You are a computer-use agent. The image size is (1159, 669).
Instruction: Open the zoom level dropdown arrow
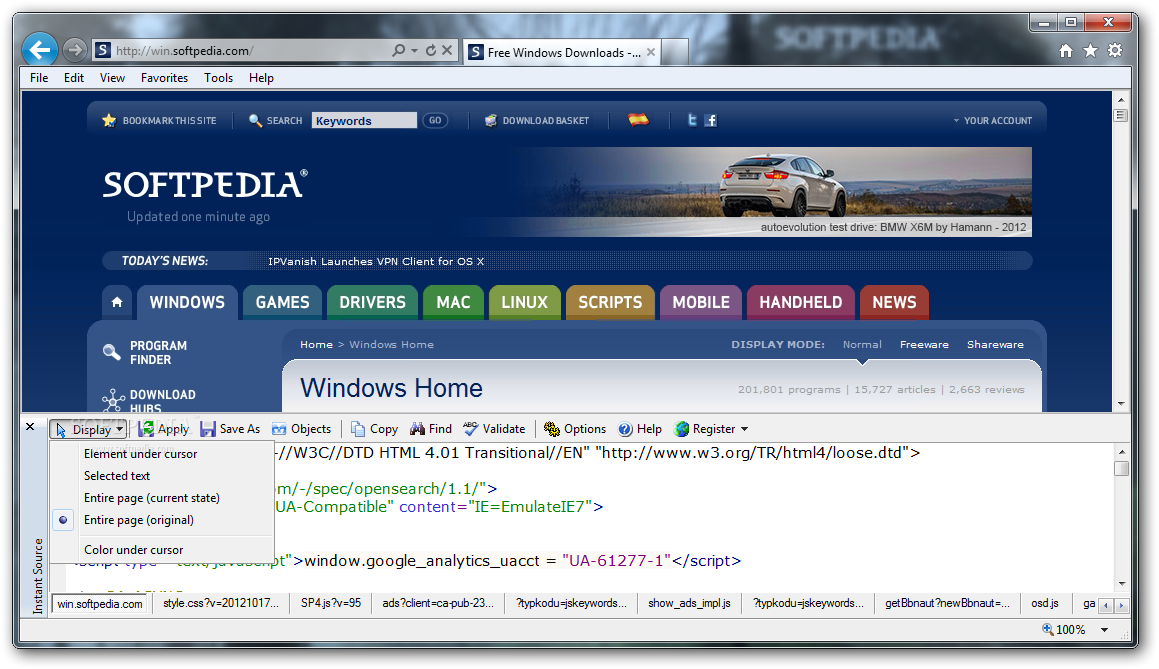(1104, 630)
